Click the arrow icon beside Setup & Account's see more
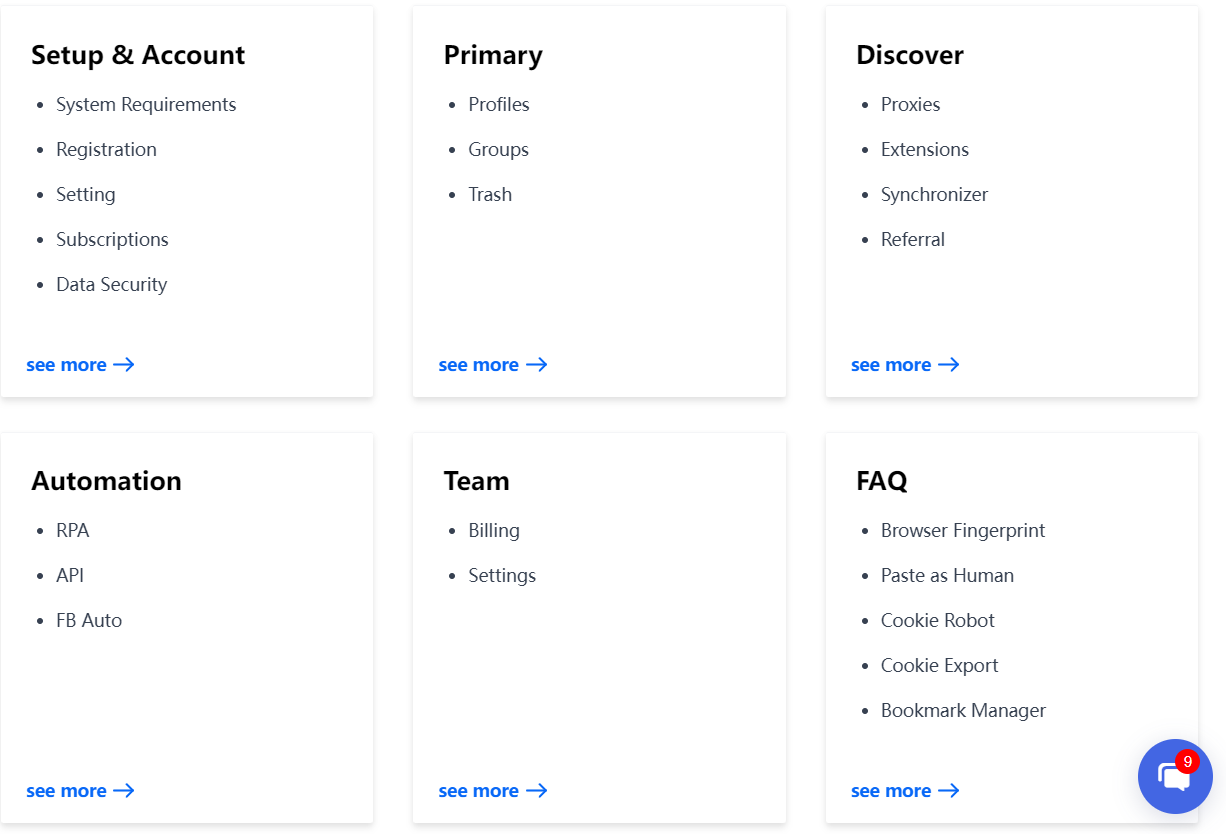Viewport: 1226px width, 834px height. pyautogui.click(x=126, y=364)
